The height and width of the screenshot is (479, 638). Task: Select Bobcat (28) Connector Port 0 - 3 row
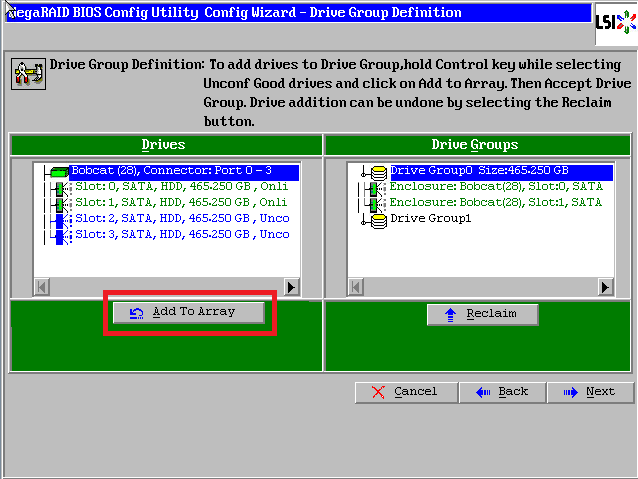click(x=184, y=171)
